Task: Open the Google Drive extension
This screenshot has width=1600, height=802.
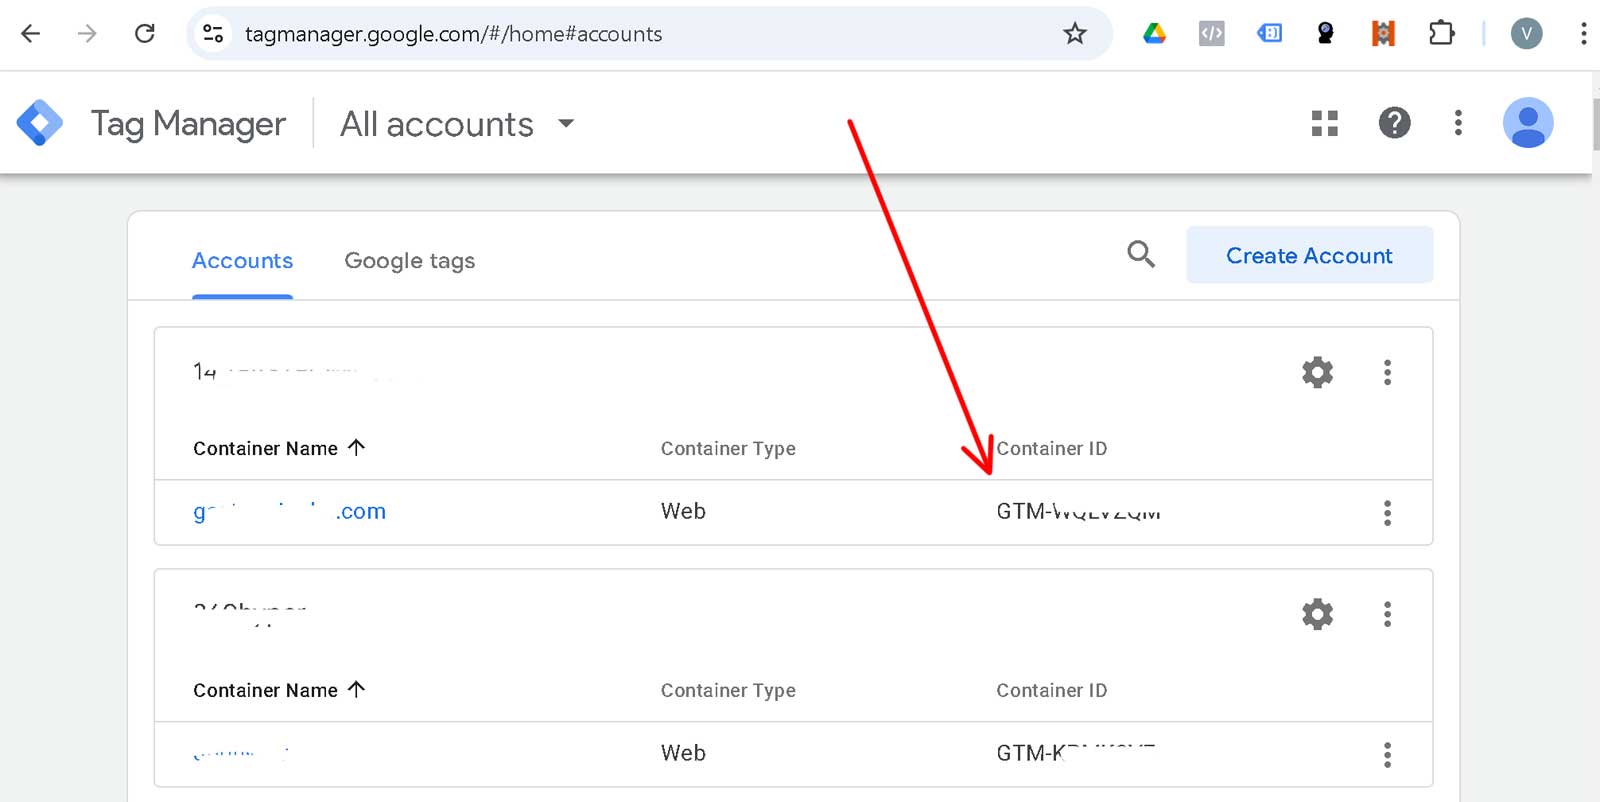Action: (x=1155, y=34)
